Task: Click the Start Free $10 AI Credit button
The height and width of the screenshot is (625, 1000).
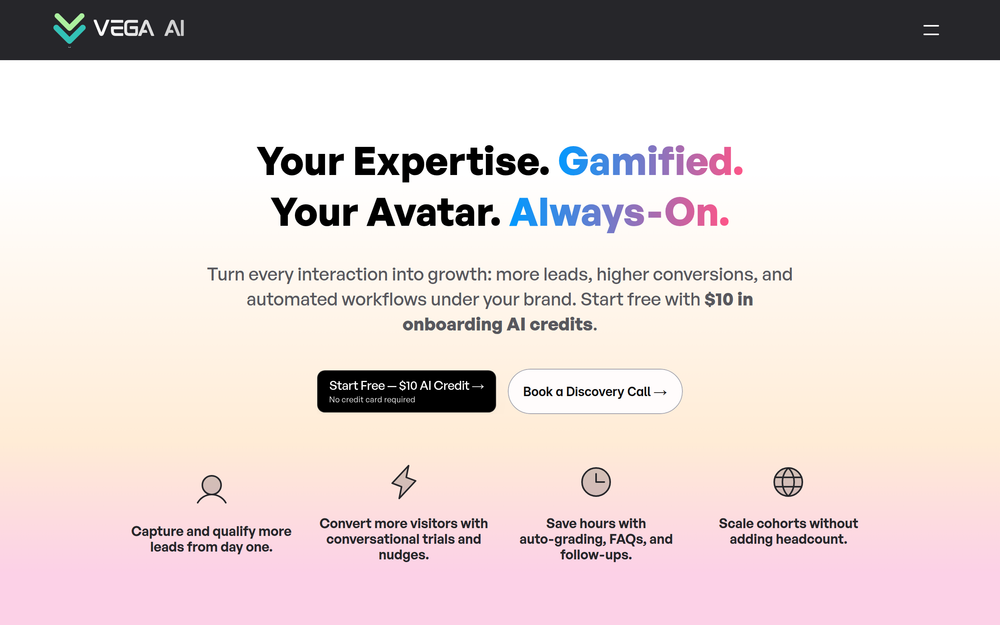Action: tap(406, 391)
